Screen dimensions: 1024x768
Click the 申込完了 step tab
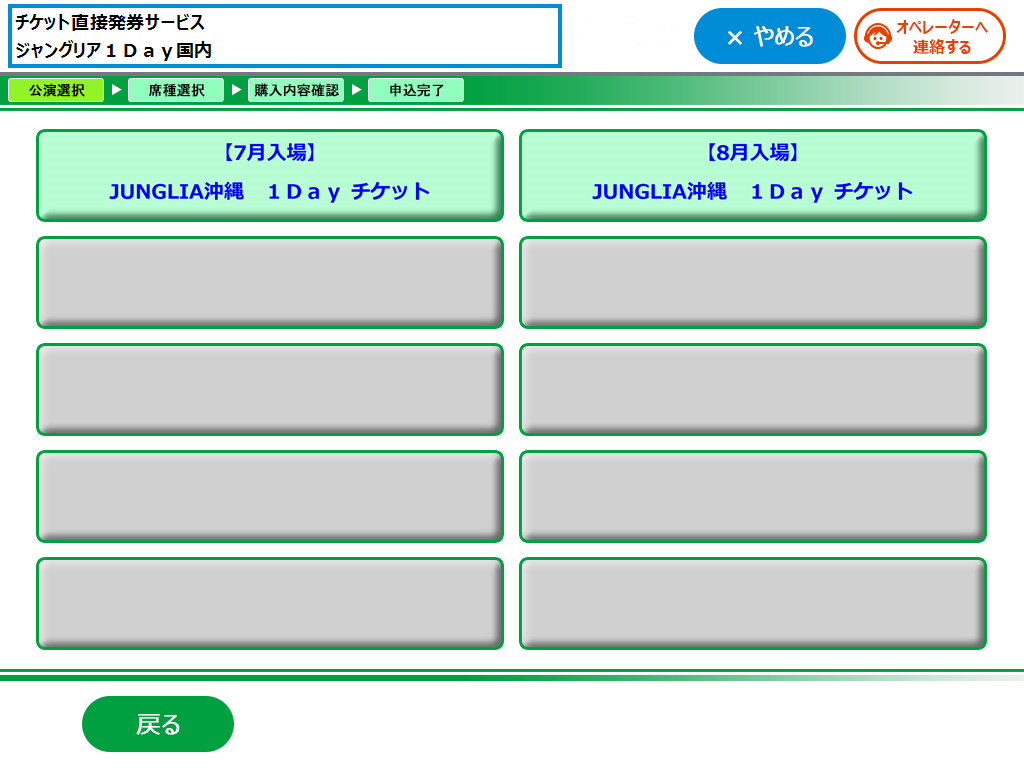[x=416, y=90]
